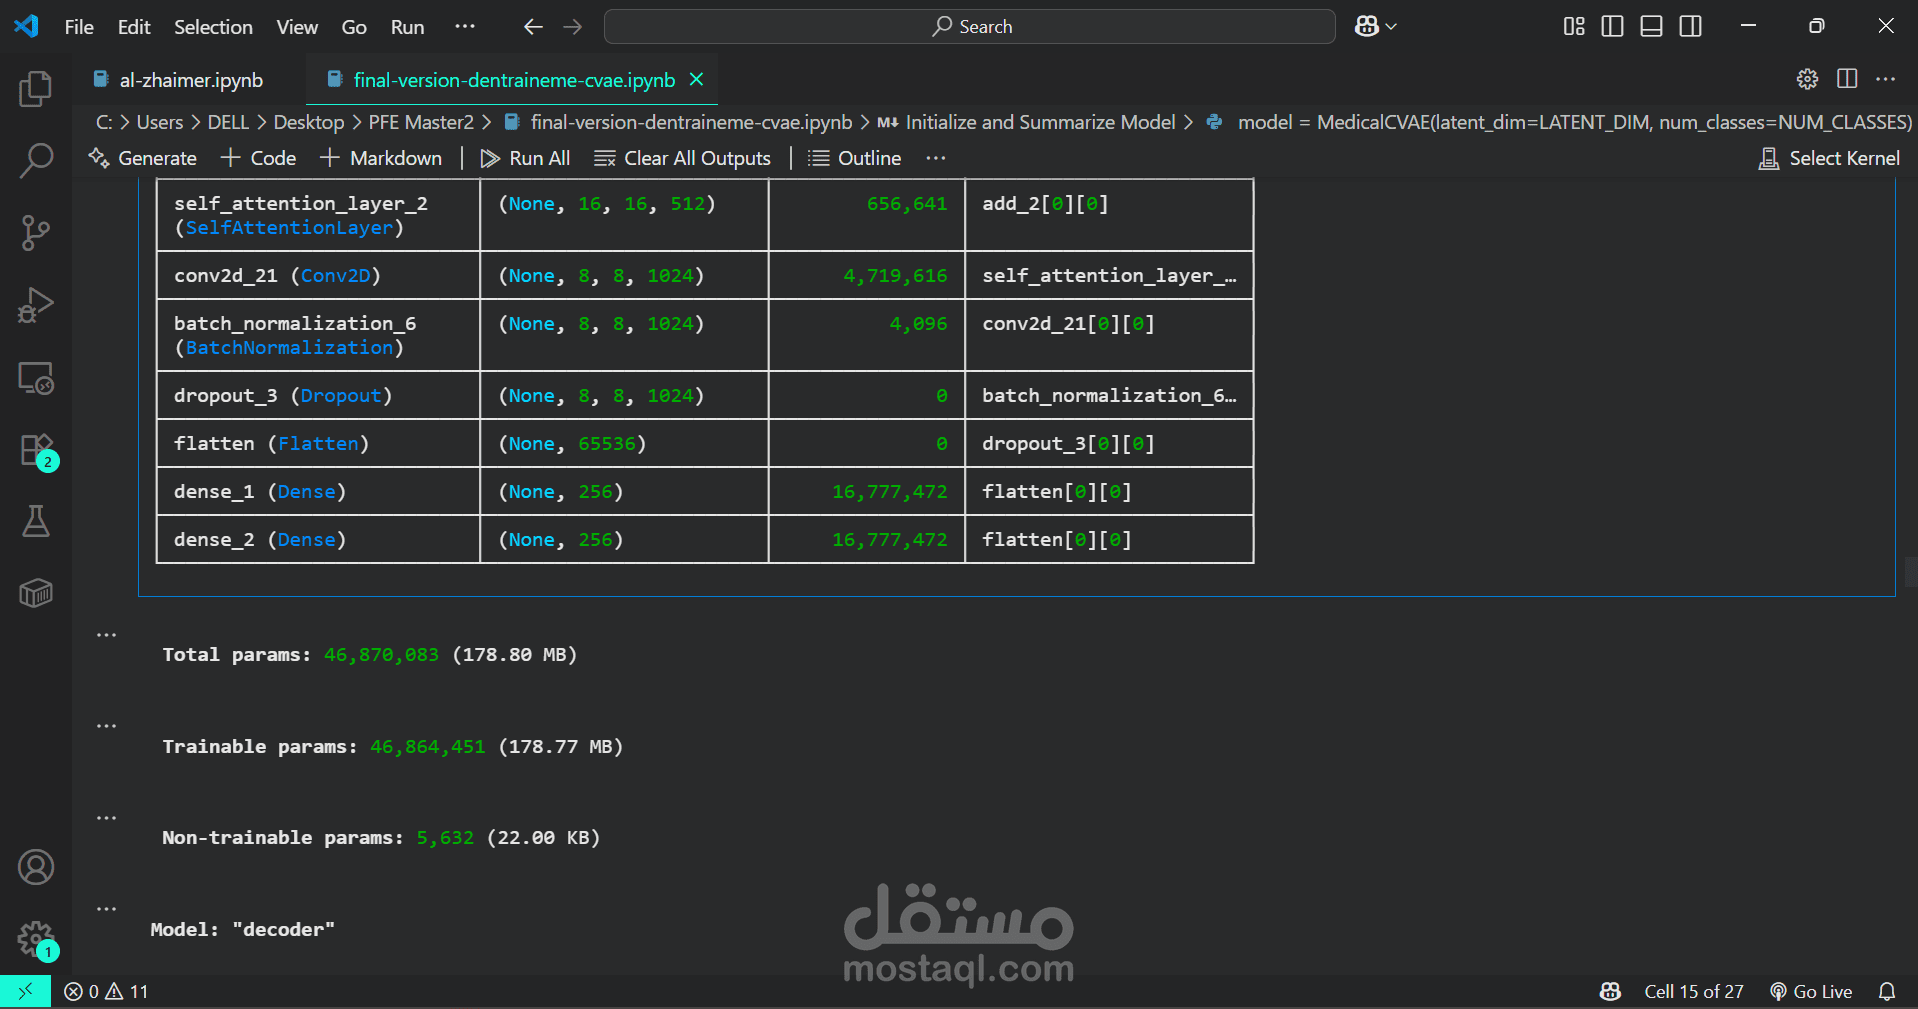Expand output actions for Non-trainable params
Image resolution: width=1918 pixels, height=1009 pixels.
pos(107,818)
